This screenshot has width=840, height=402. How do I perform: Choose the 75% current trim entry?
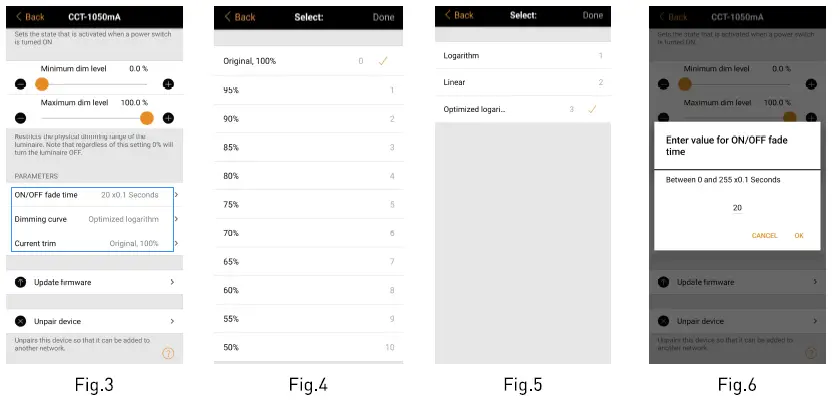click(308, 205)
